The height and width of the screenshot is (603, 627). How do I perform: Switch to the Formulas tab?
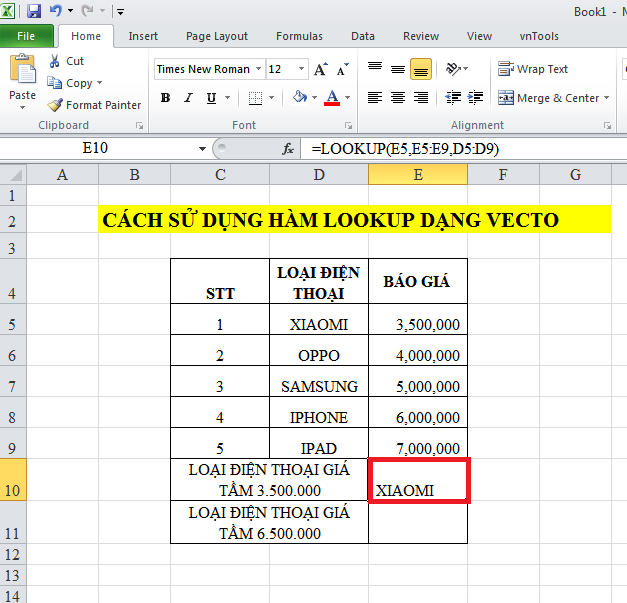(x=299, y=36)
